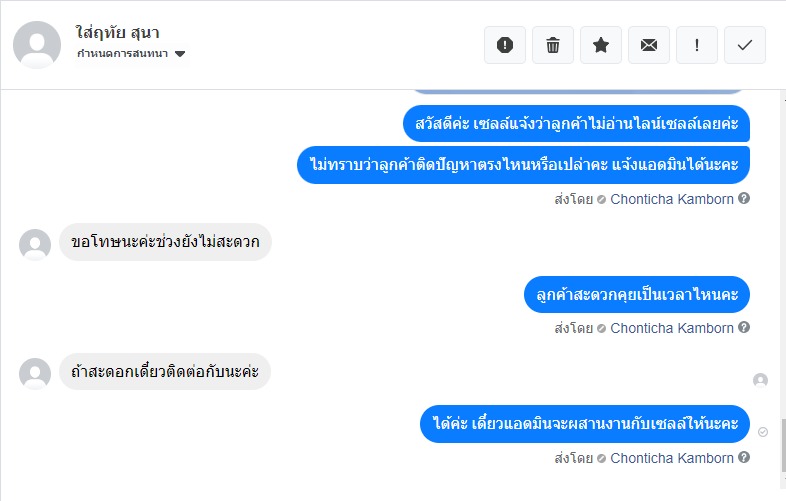Click the spam report icon in header

505,45
